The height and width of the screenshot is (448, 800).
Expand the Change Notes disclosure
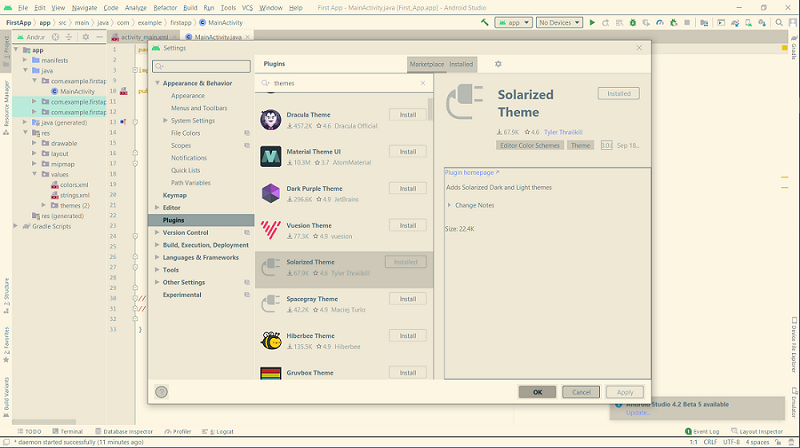[449, 205]
